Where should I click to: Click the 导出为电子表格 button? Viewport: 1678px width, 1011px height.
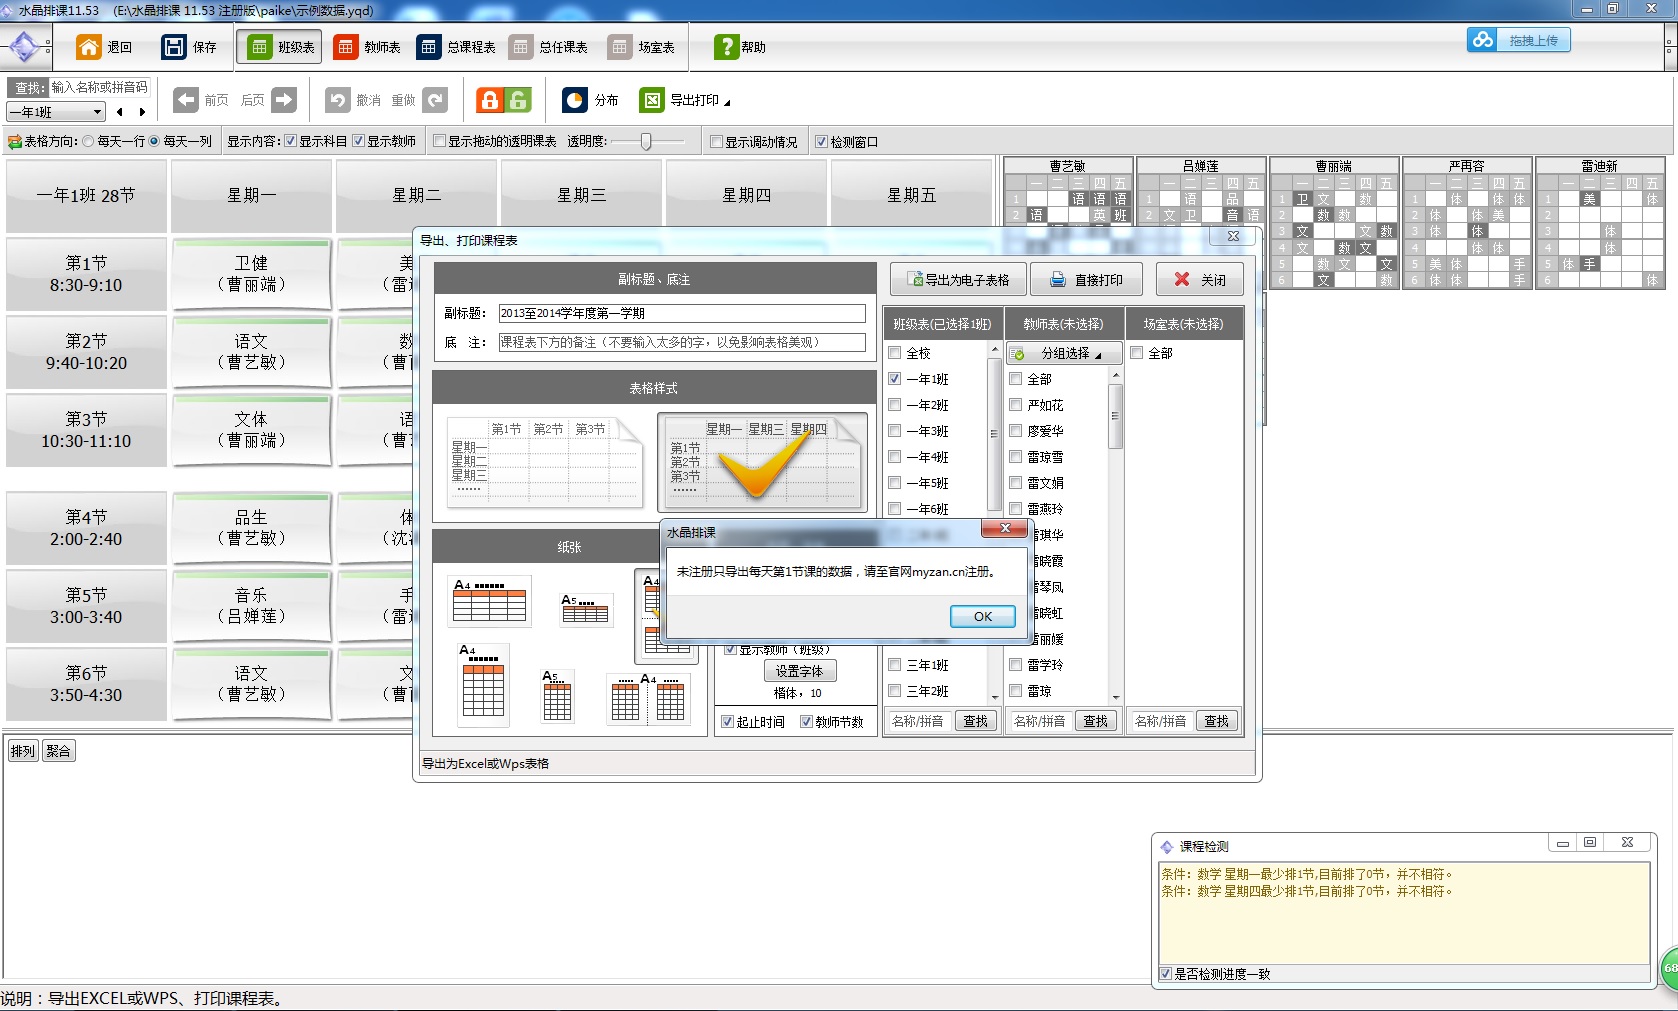[958, 280]
